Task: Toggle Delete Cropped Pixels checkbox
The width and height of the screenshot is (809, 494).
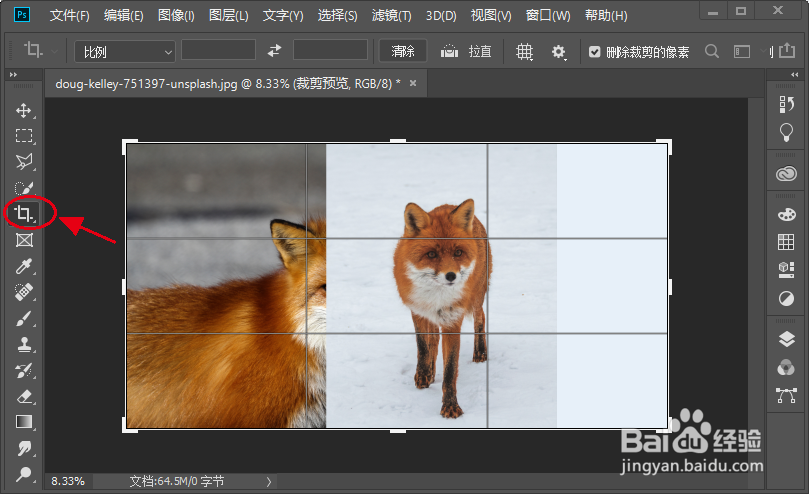Action: click(x=595, y=52)
